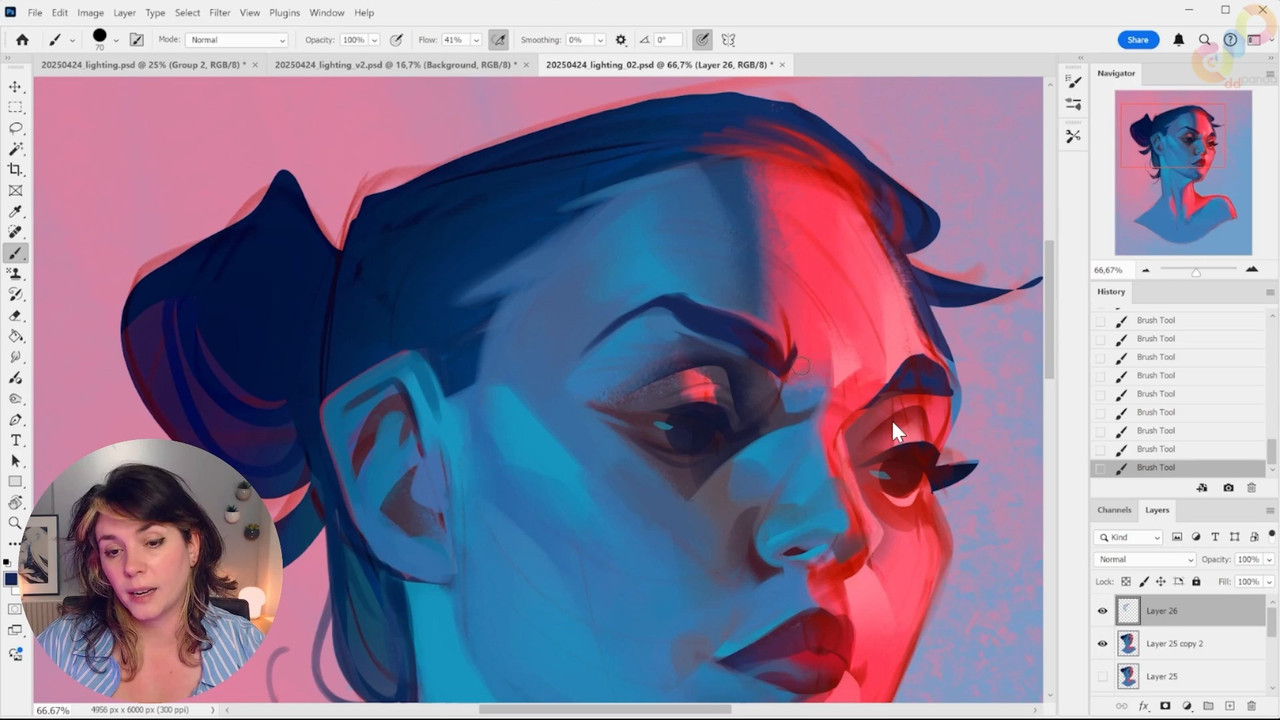Switch to 20250424_lighting_v2.psd tab
The height and width of the screenshot is (720, 1280).
coord(395,65)
